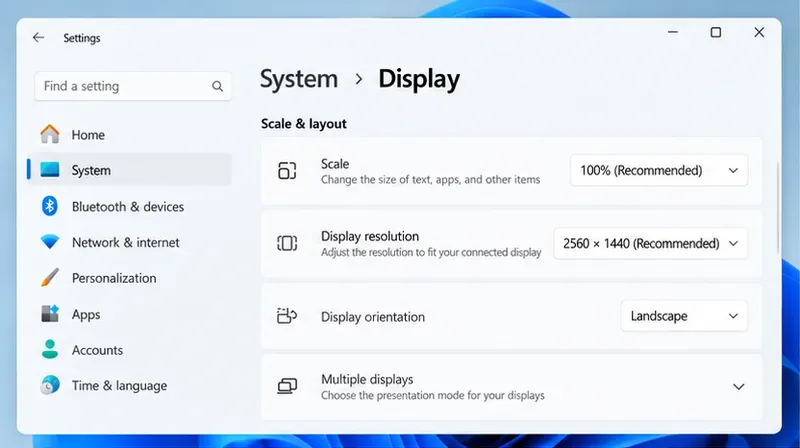The height and width of the screenshot is (448, 800).
Task: Click the Display resolution row icon
Action: (x=287, y=243)
